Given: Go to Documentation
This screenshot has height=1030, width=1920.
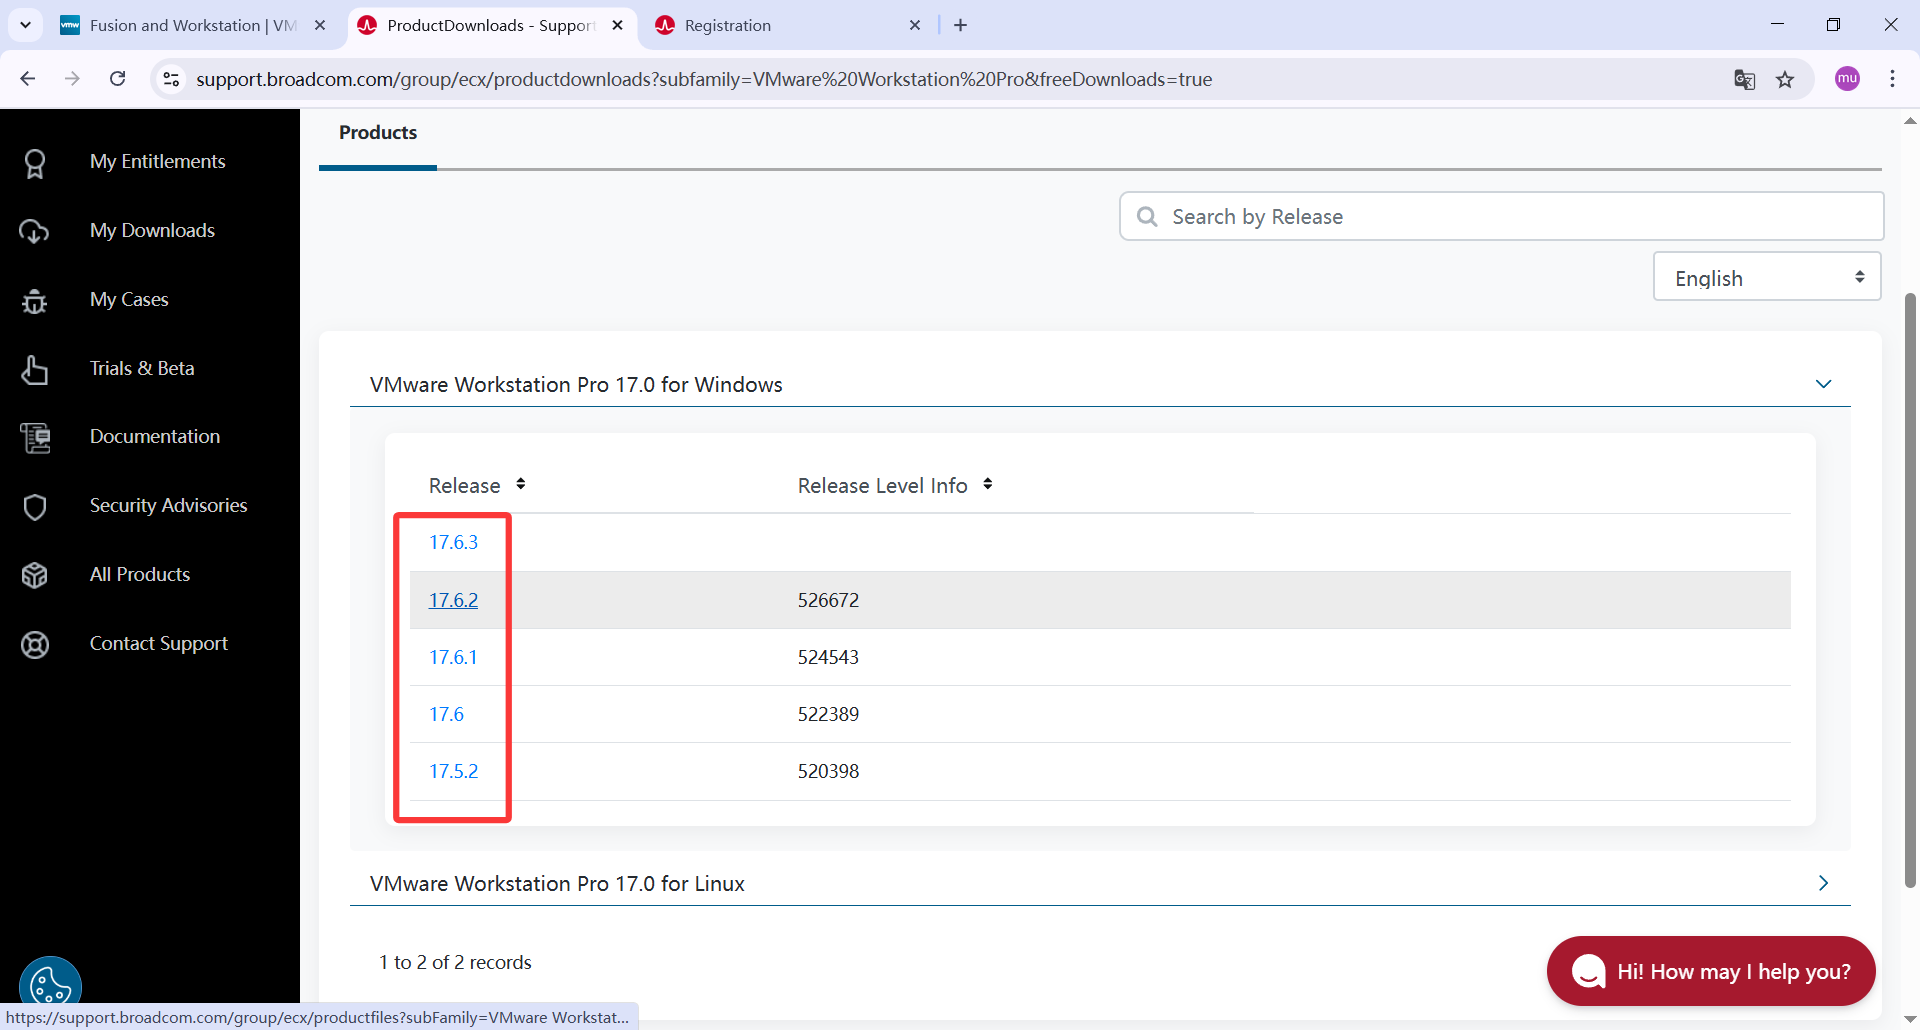Looking at the screenshot, I should click(x=155, y=436).
